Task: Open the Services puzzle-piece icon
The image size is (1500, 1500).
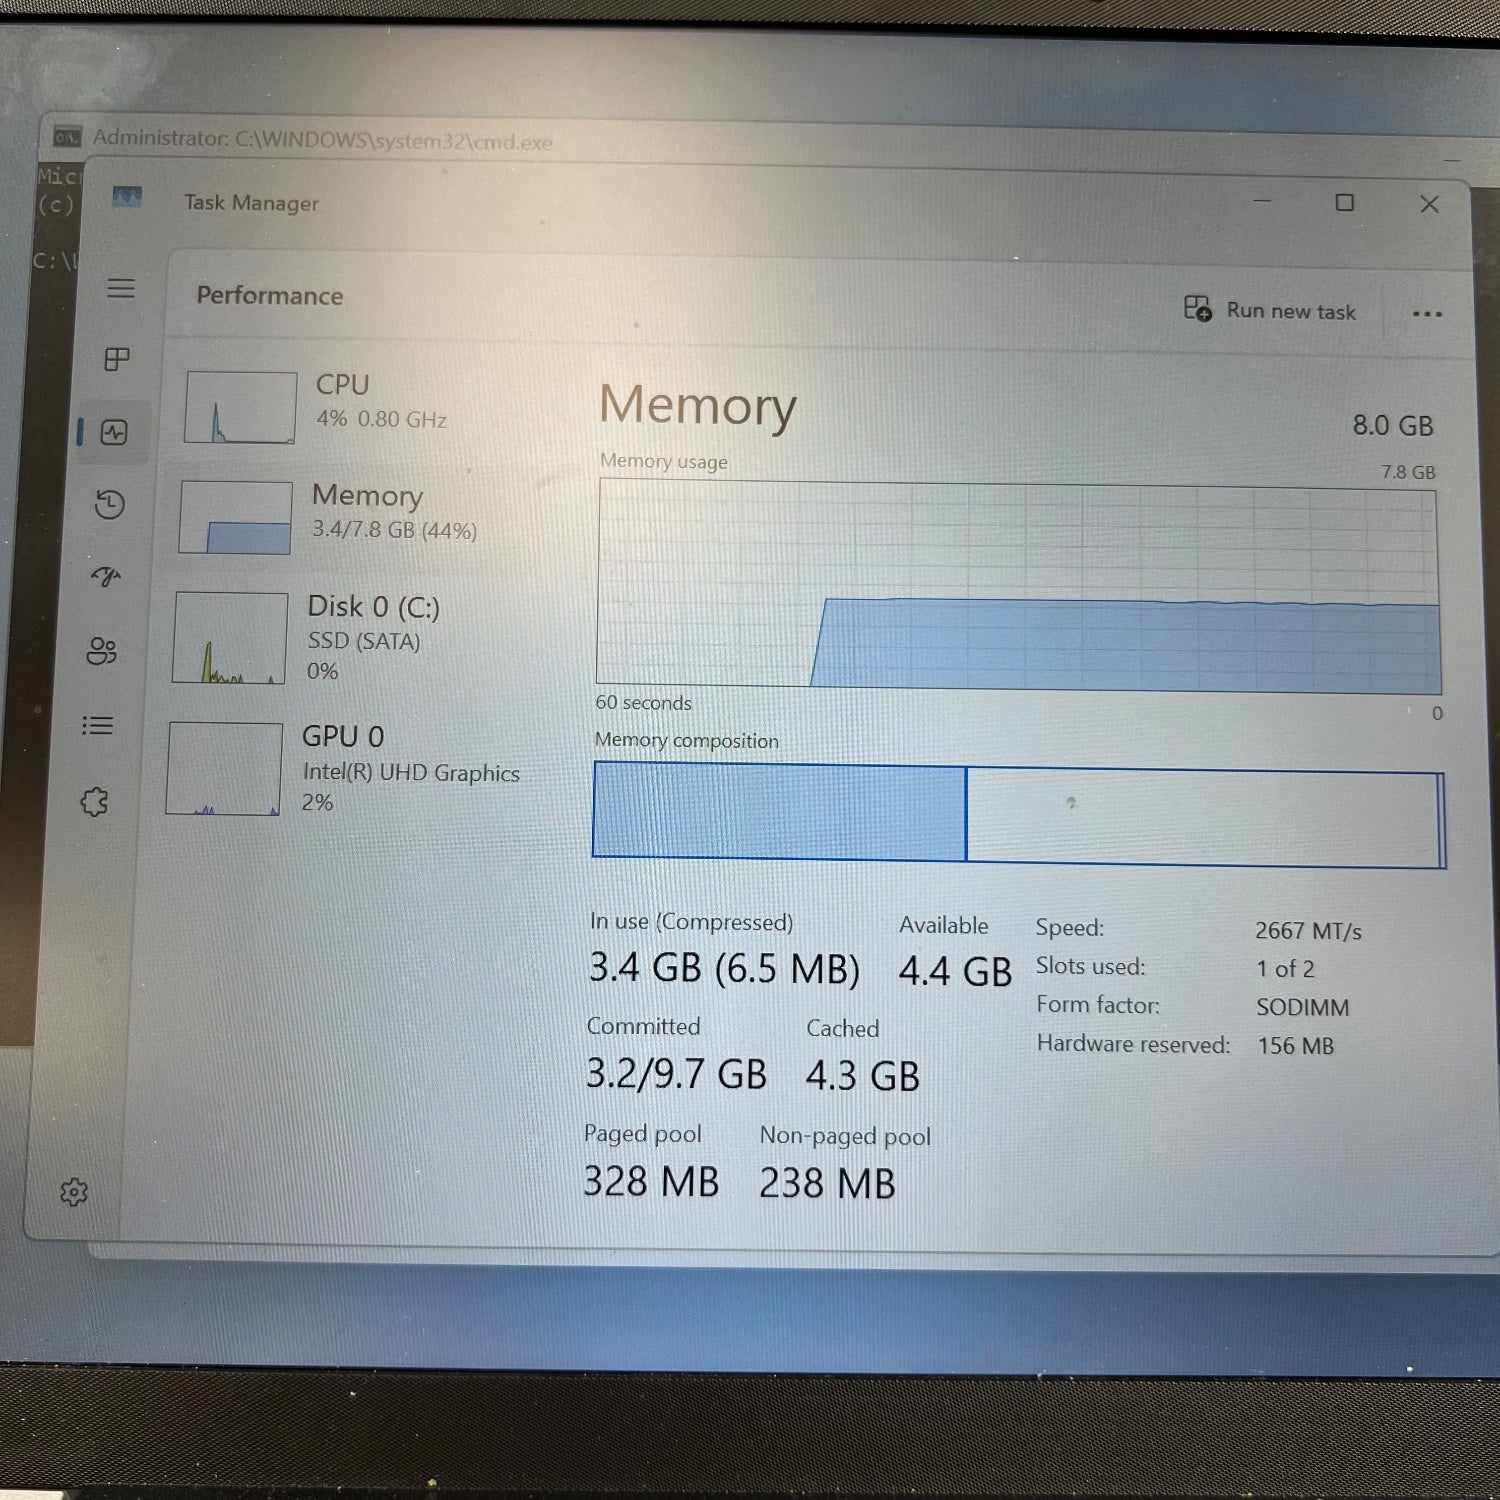Action: (95, 801)
